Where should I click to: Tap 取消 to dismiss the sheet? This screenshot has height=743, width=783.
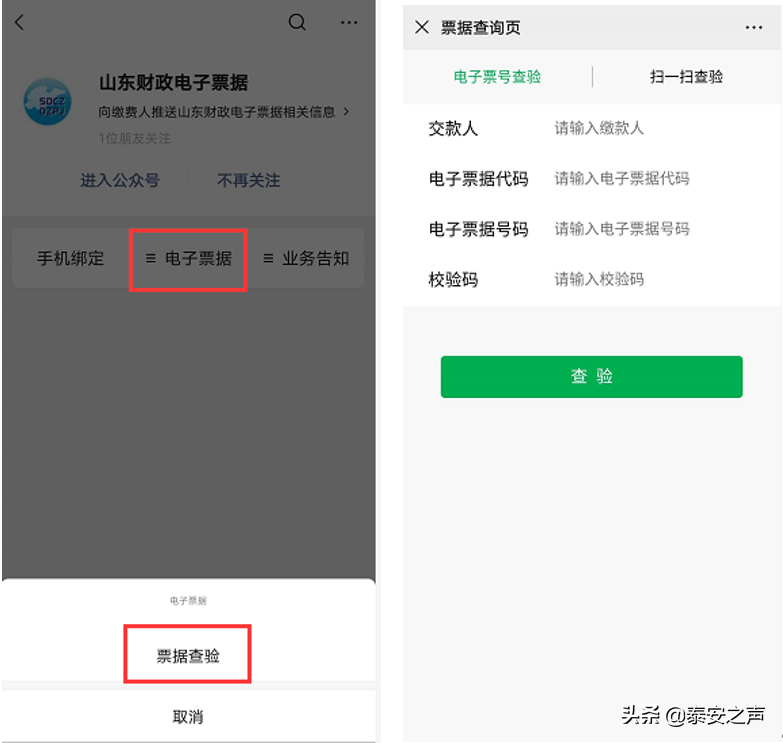pyautogui.click(x=188, y=717)
